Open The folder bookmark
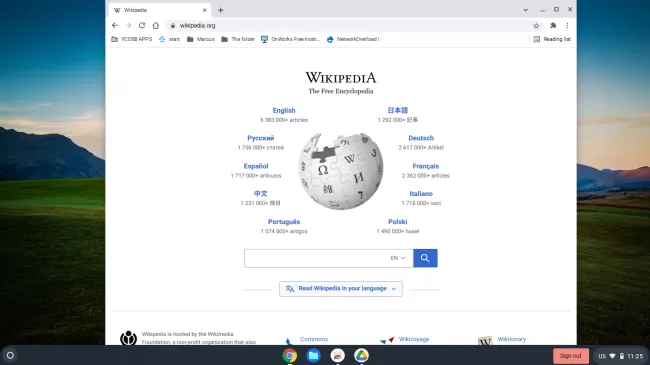The image size is (650, 365). pos(238,39)
